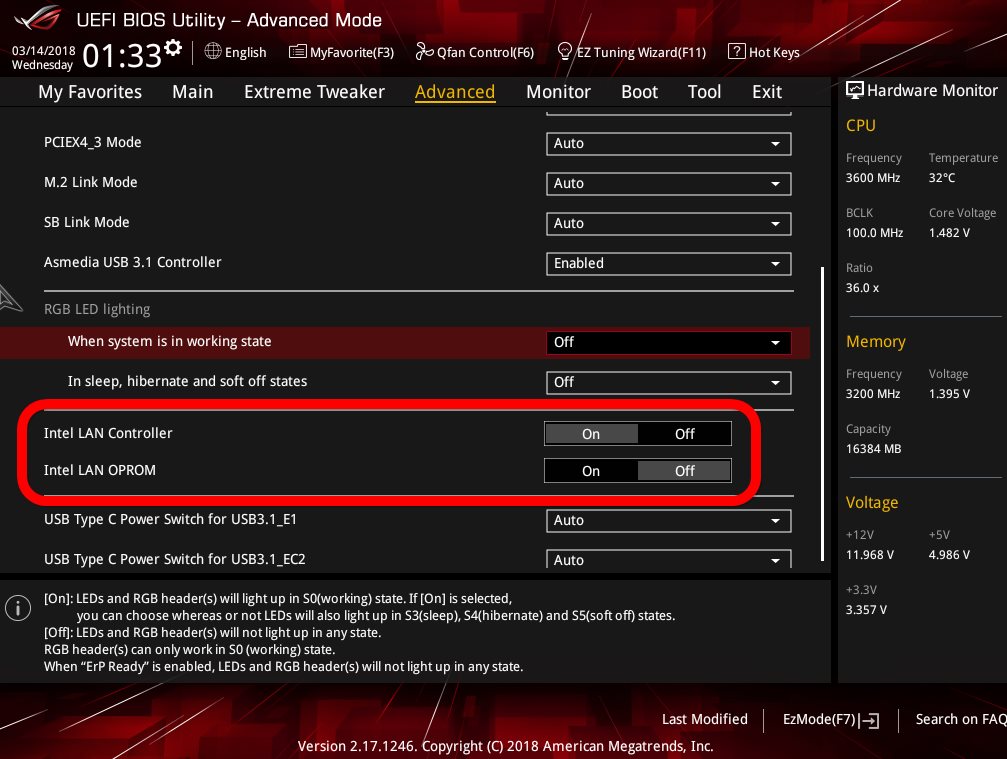Turn Intel LAN Controller Off
1007x759 pixels.
[685, 434]
